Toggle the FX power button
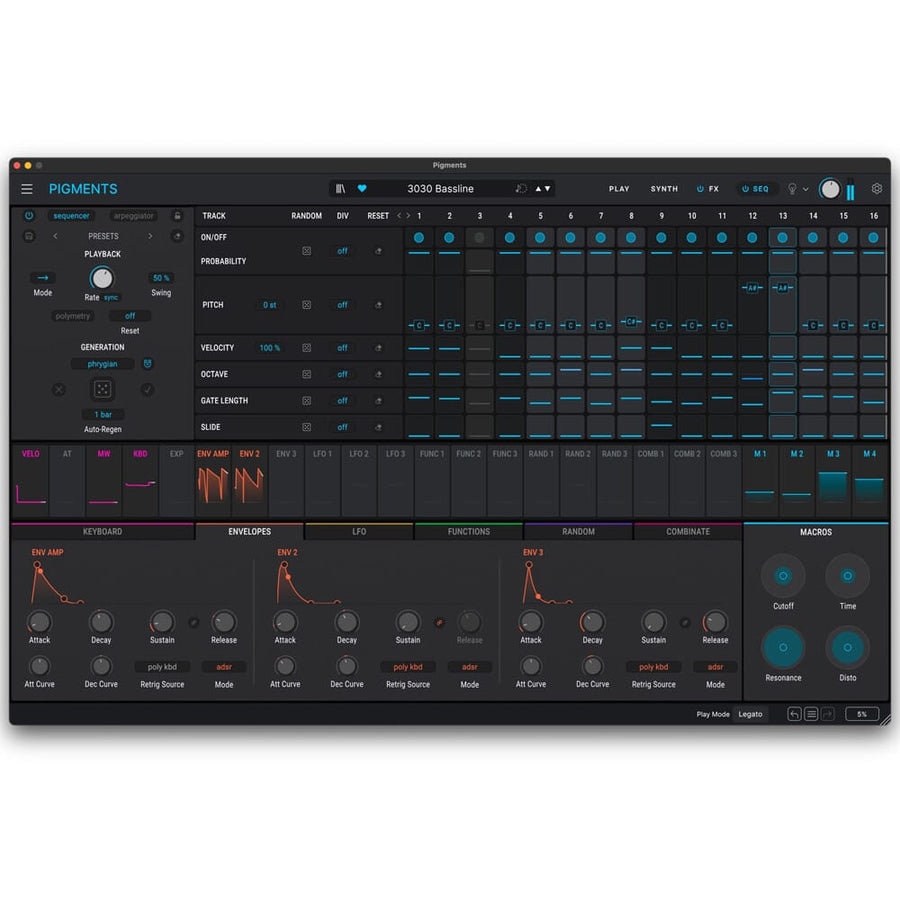Screen dimensions: 900x900 point(700,189)
